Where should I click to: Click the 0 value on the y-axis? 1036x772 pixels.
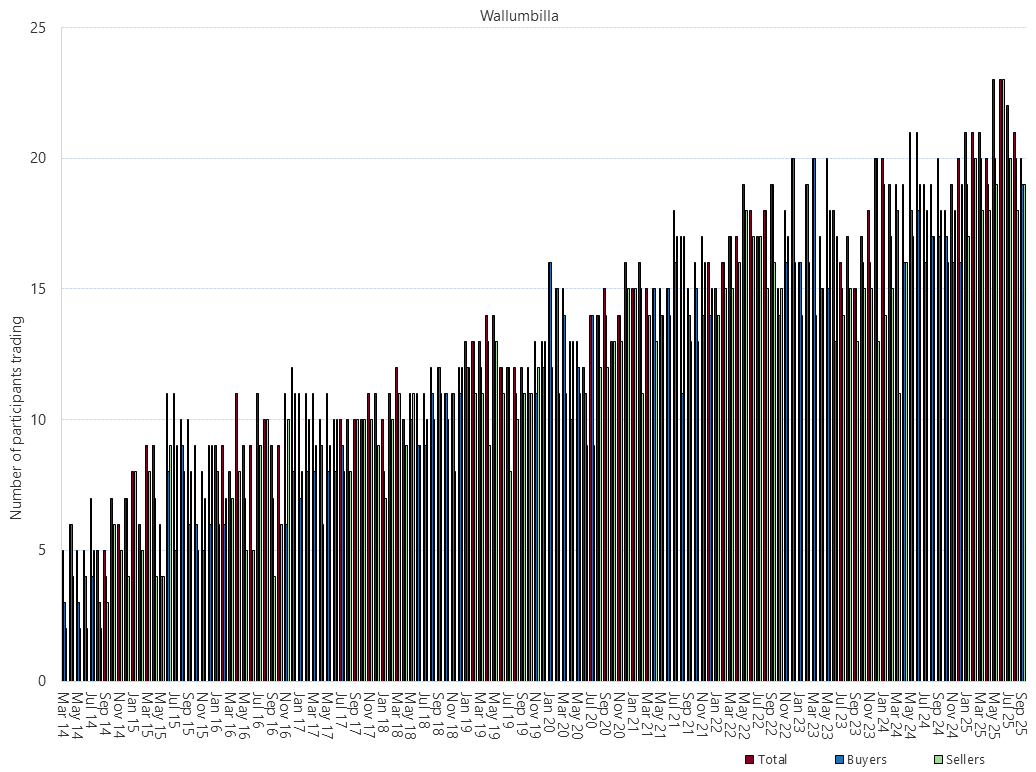coord(43,681)
